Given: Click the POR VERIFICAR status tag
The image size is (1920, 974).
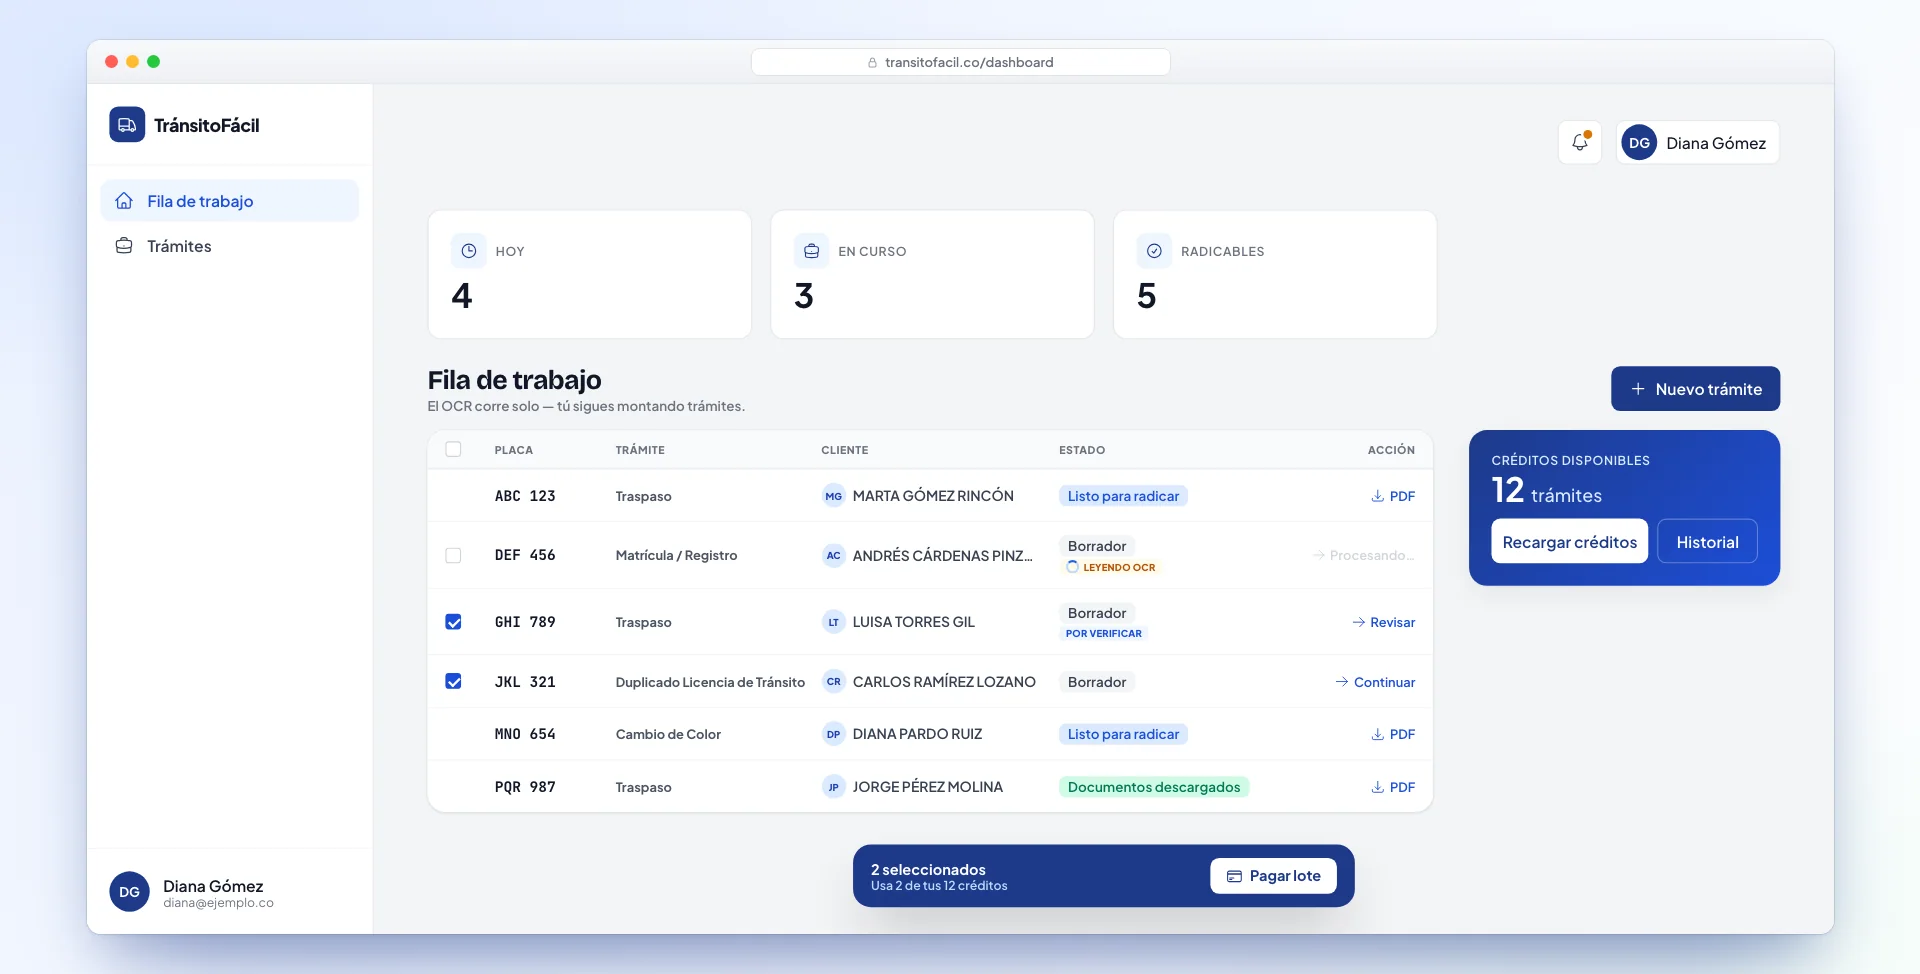Looking at the screenshot, I should [x=1104, y=634].
